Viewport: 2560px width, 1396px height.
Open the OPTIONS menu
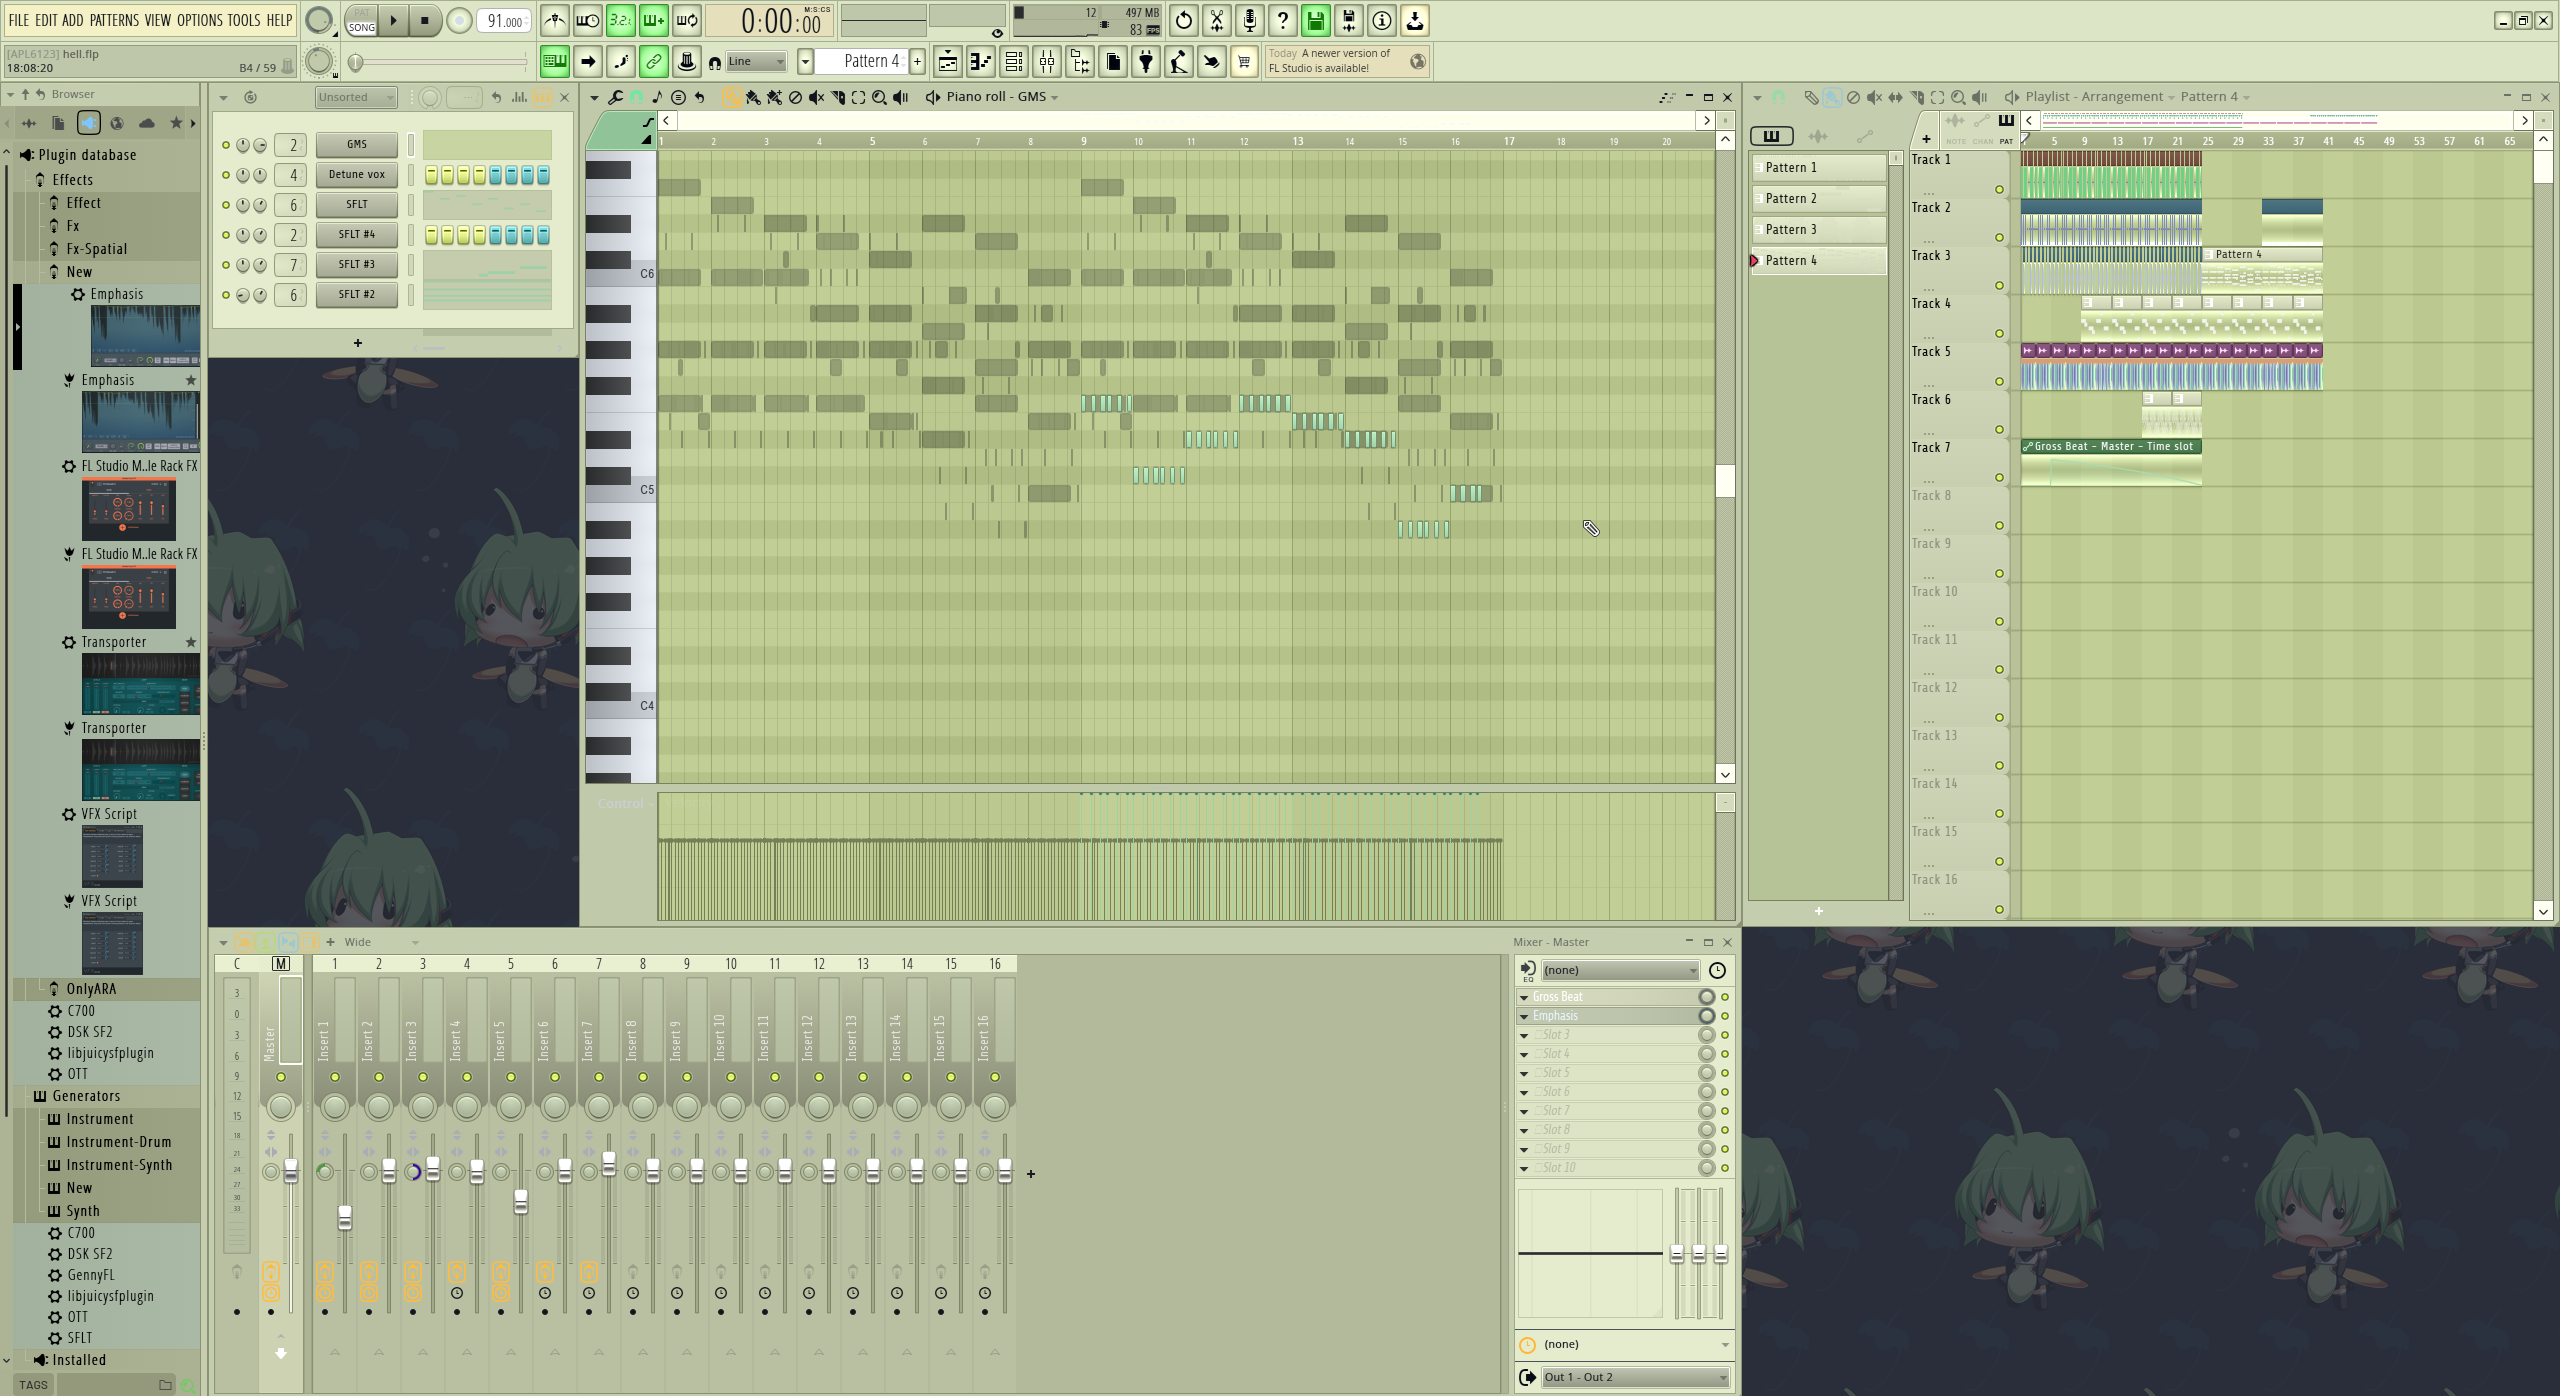(x=200, y=20)
